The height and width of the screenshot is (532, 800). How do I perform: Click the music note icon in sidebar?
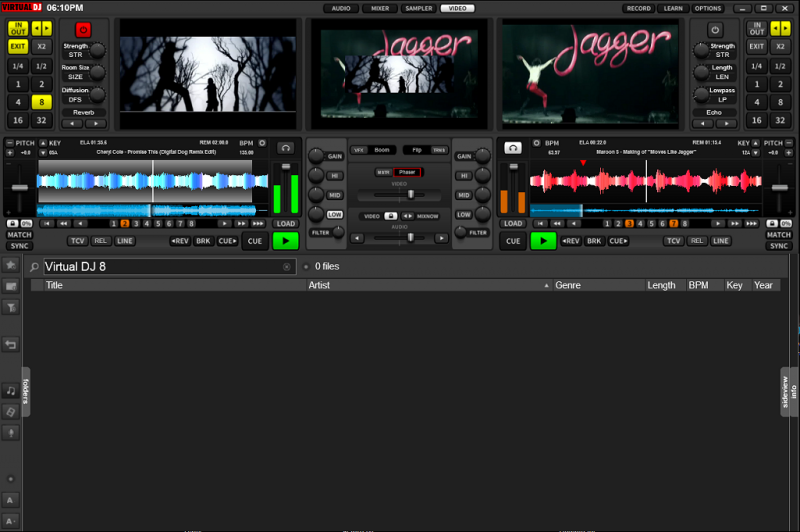11,390
